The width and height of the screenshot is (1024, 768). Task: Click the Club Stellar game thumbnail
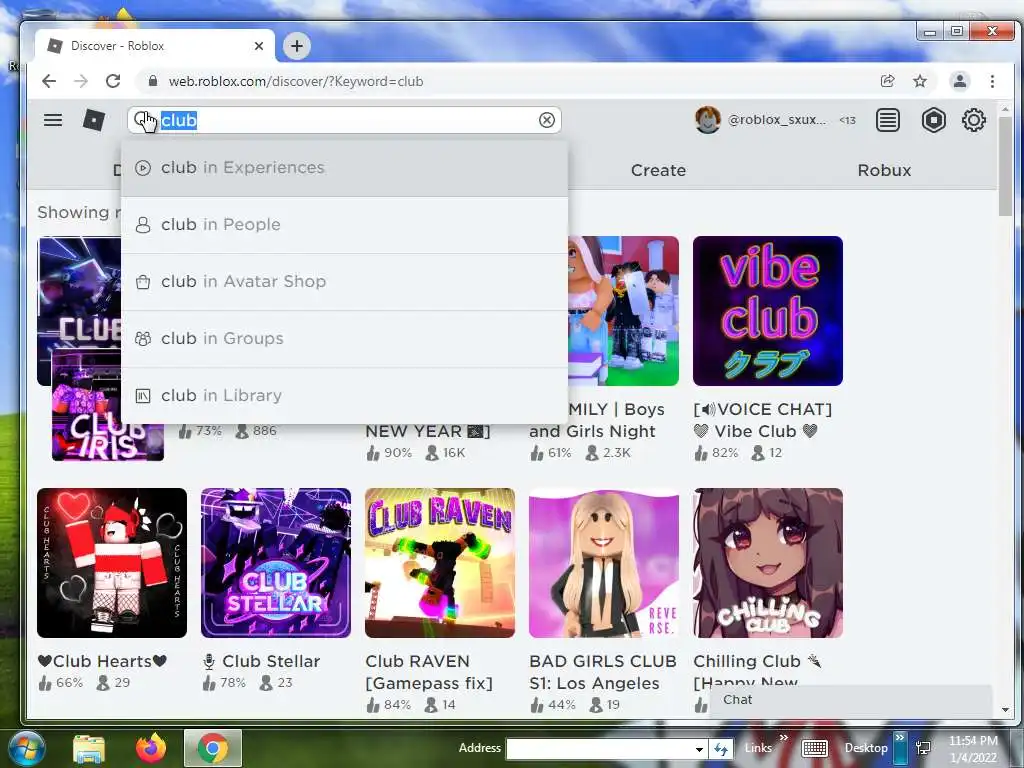tap(276, 563)
